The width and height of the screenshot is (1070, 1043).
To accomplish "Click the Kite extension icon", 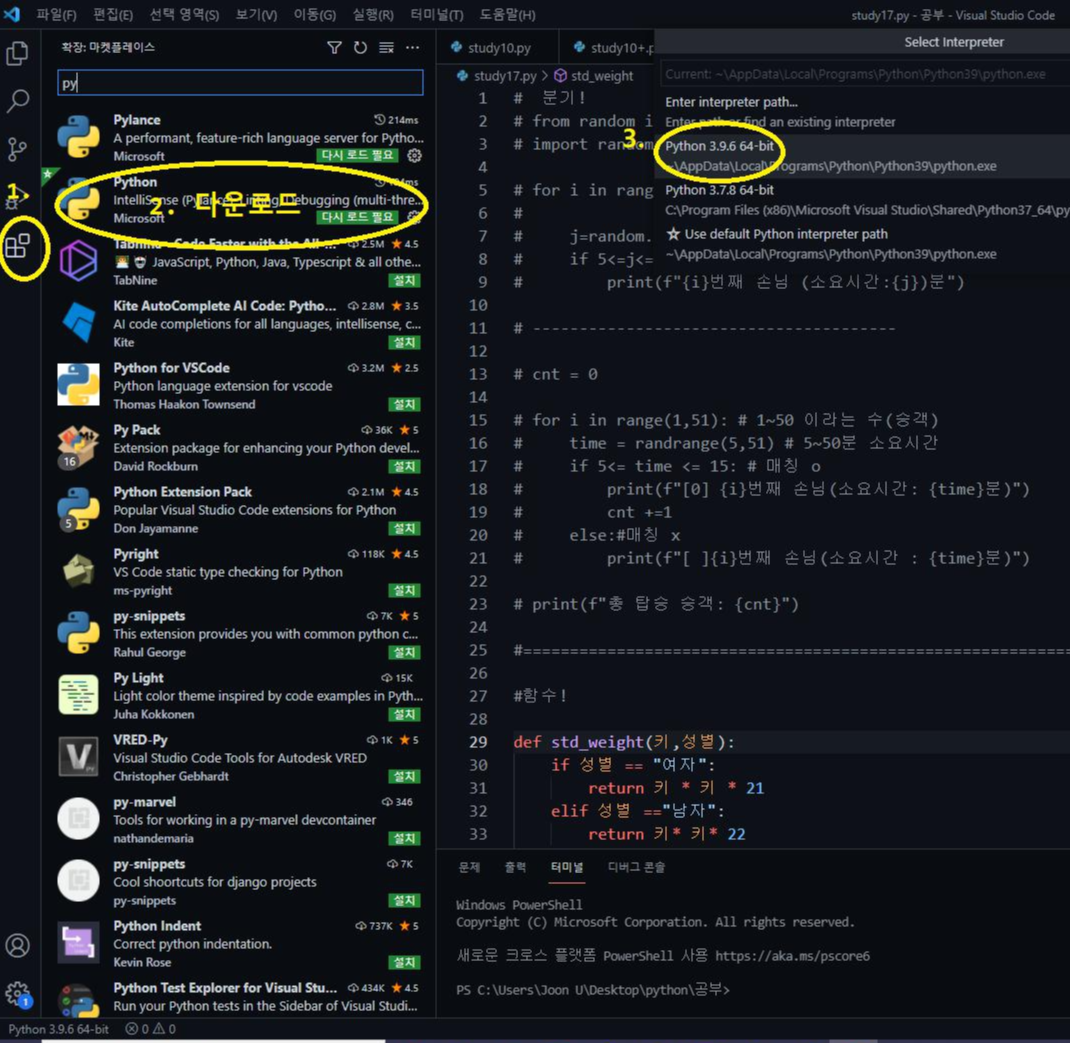I will click(x=78, y=322).
